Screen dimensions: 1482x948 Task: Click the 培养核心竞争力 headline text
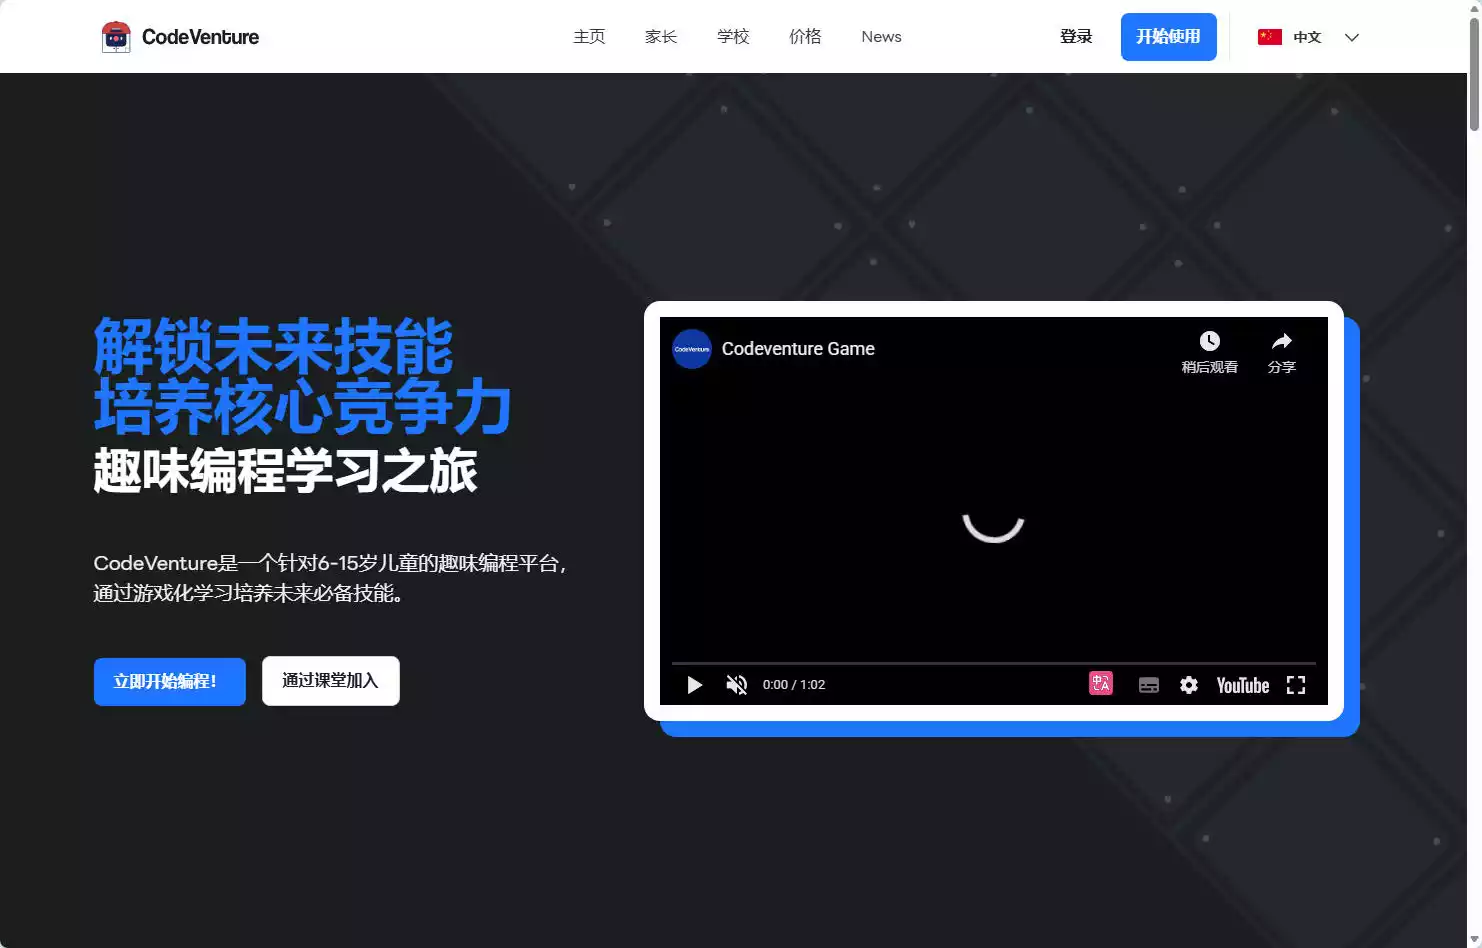point(303,407)
